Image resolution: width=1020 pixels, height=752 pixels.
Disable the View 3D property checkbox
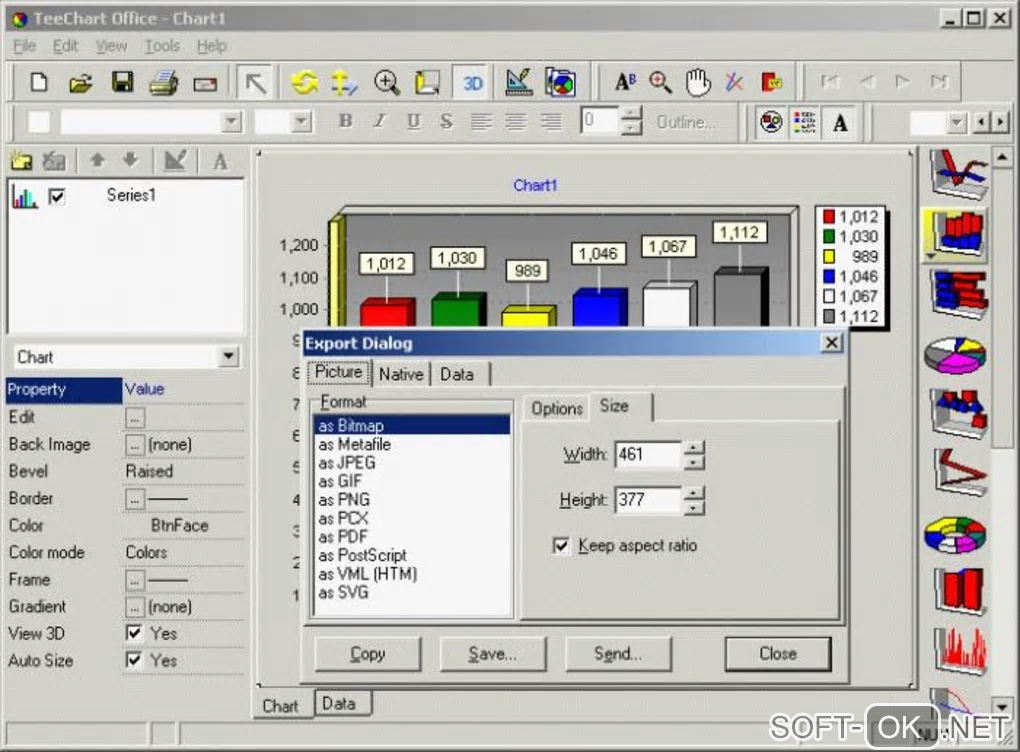pos(133,633)
